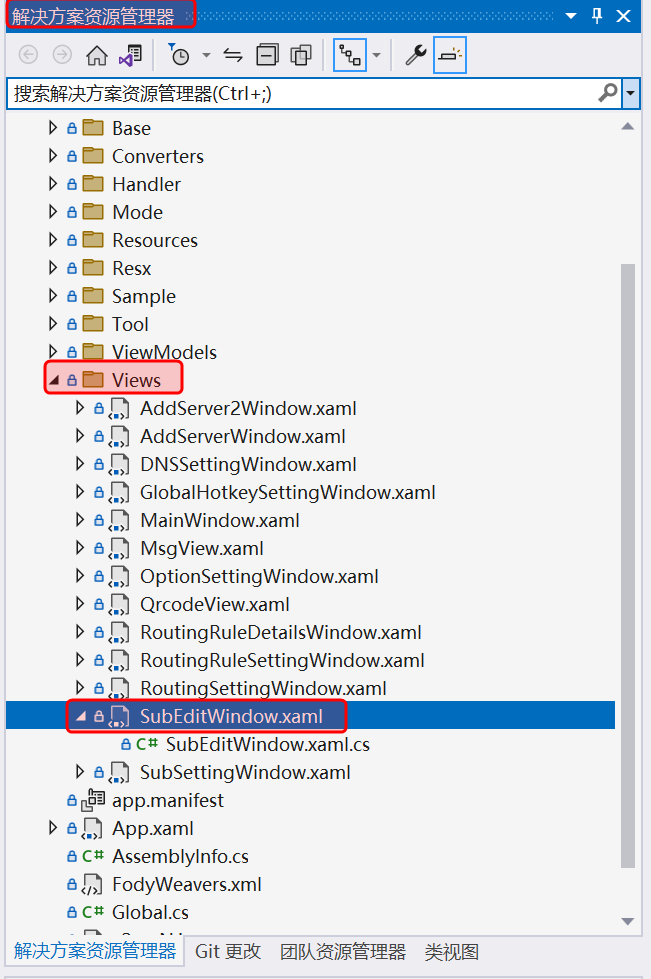The image size is (651, 979).
Task: Collapse all items in Solution Explorer
Action: pos(267,56)
